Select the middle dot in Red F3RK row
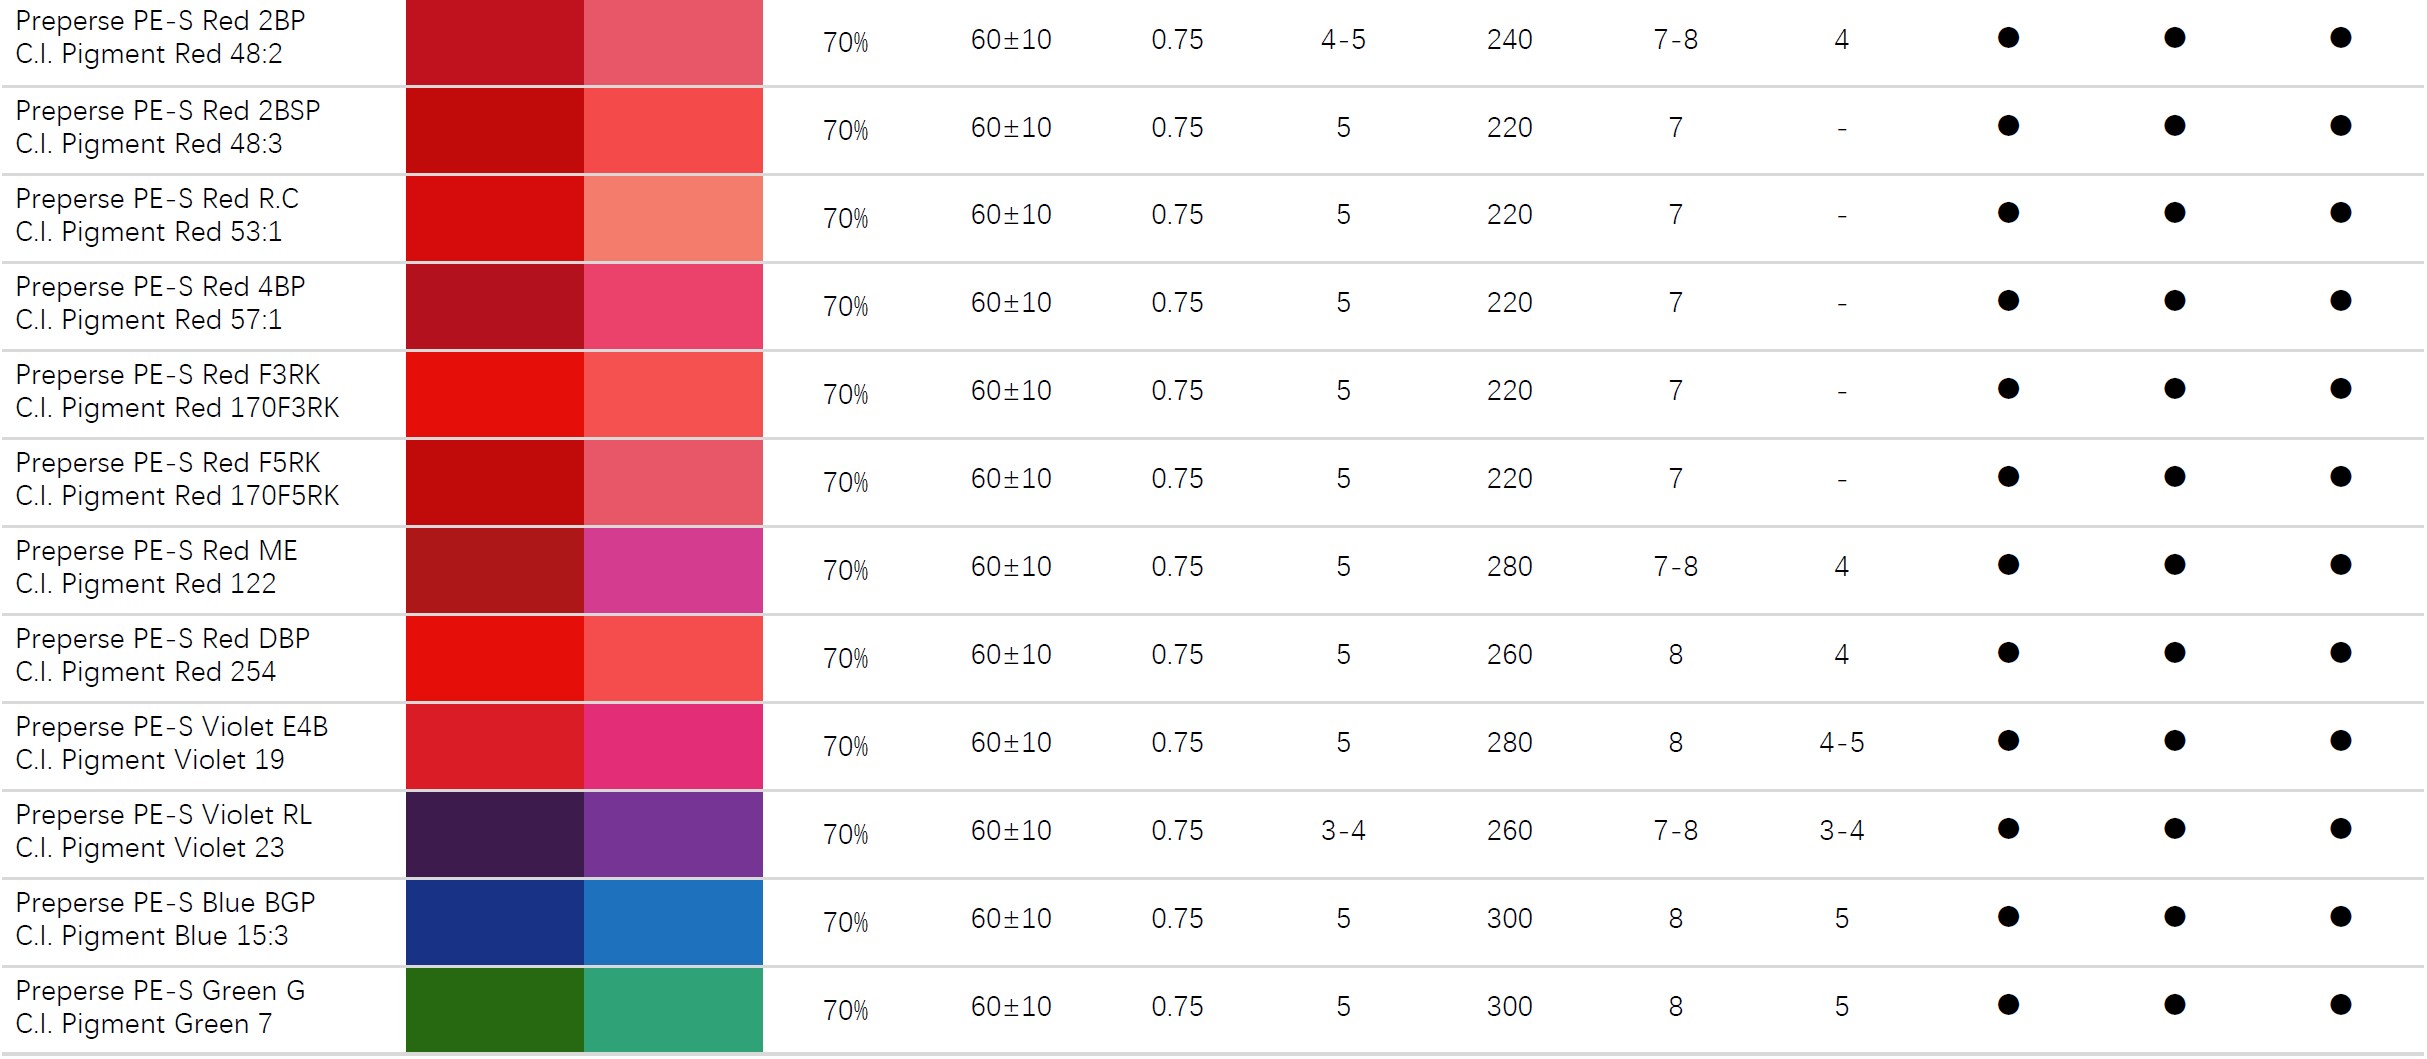2427x1059 pixels. click(2174, 389)
